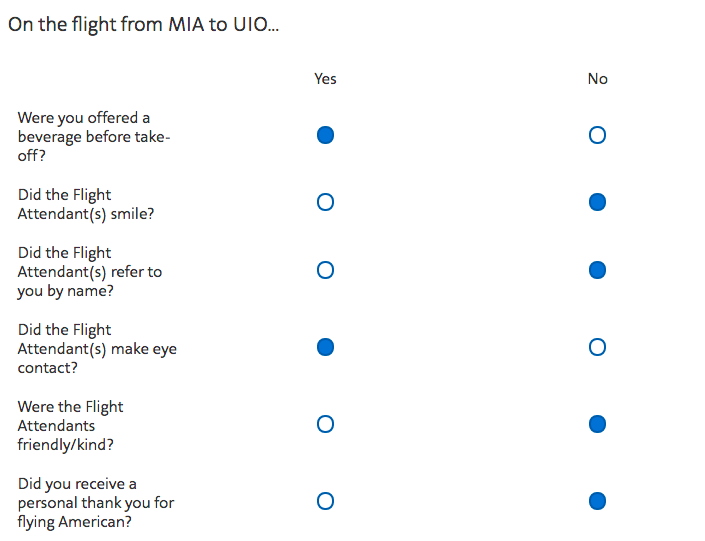
Task: Mark Yes for refer to you by name
Action: tap(325, 270)
